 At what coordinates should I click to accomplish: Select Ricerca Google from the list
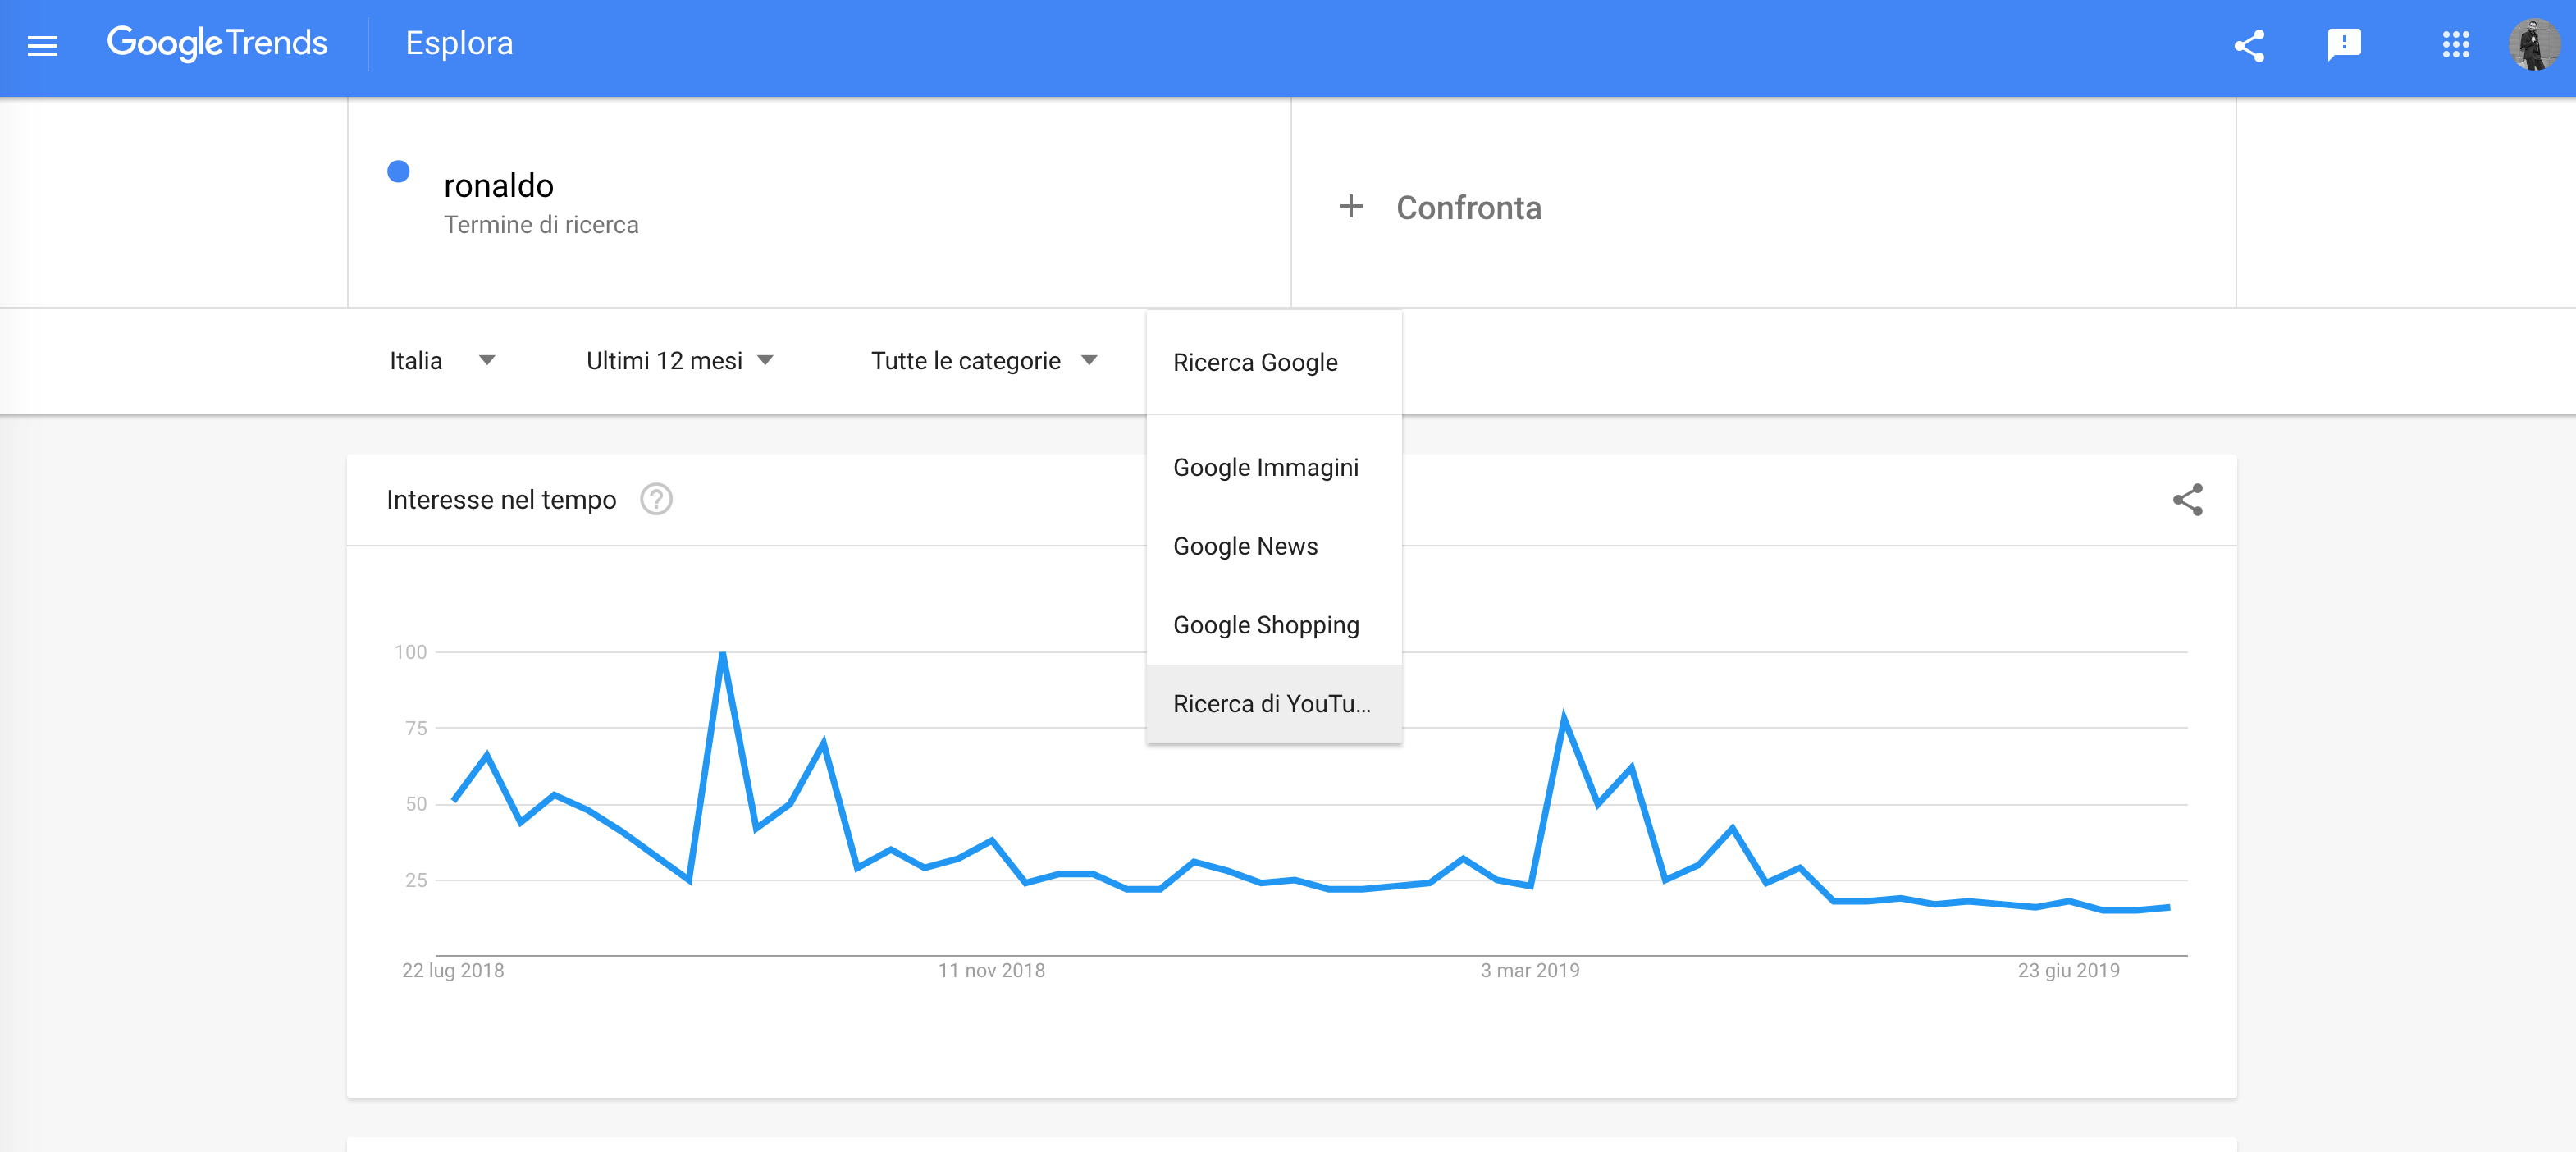[1254, 362]
